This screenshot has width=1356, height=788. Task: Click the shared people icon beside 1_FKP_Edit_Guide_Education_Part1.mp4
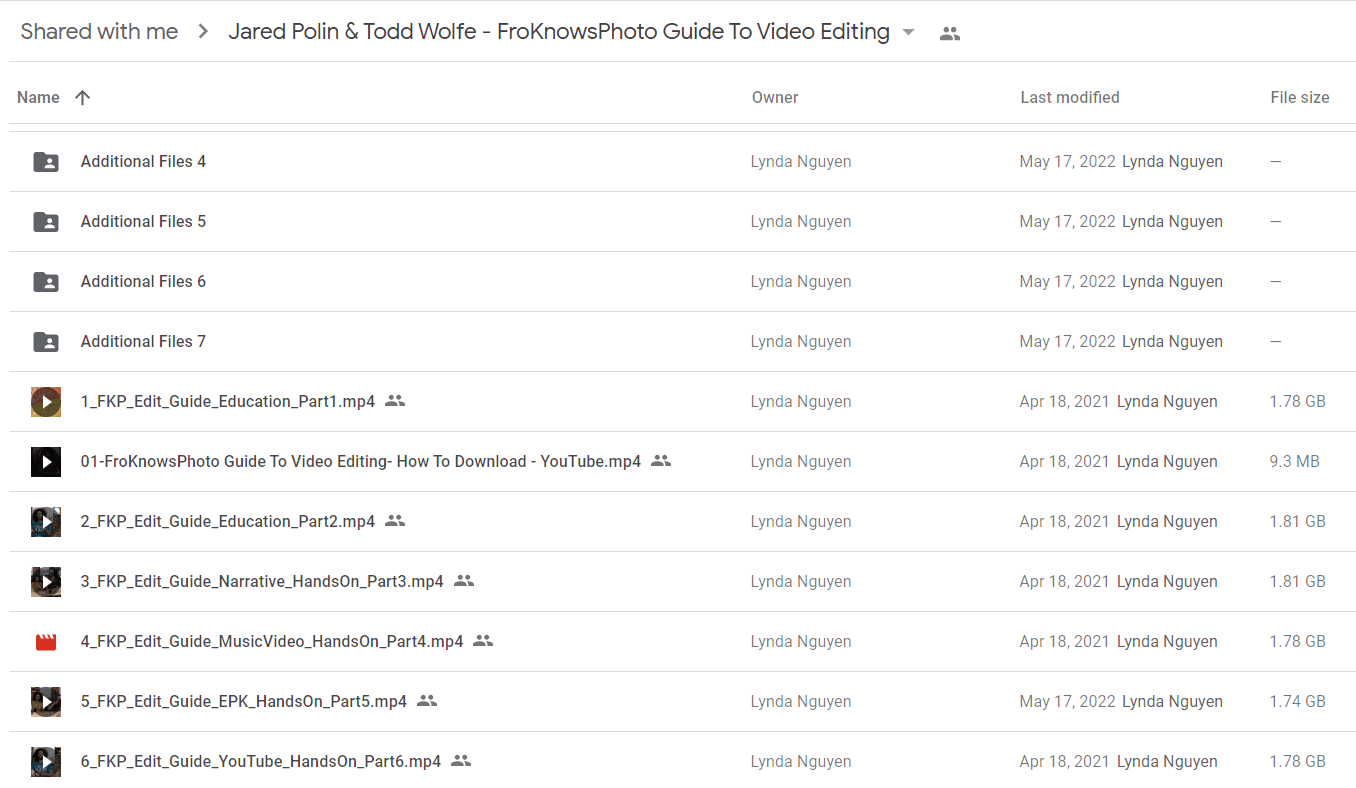(x=395, y=401)
